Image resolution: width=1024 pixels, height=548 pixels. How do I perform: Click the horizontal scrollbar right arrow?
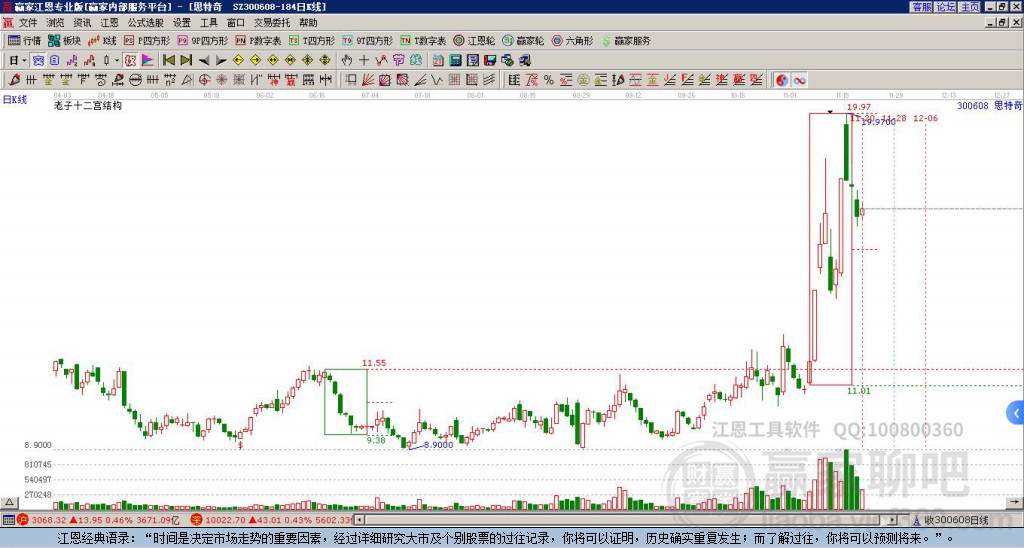893,520
